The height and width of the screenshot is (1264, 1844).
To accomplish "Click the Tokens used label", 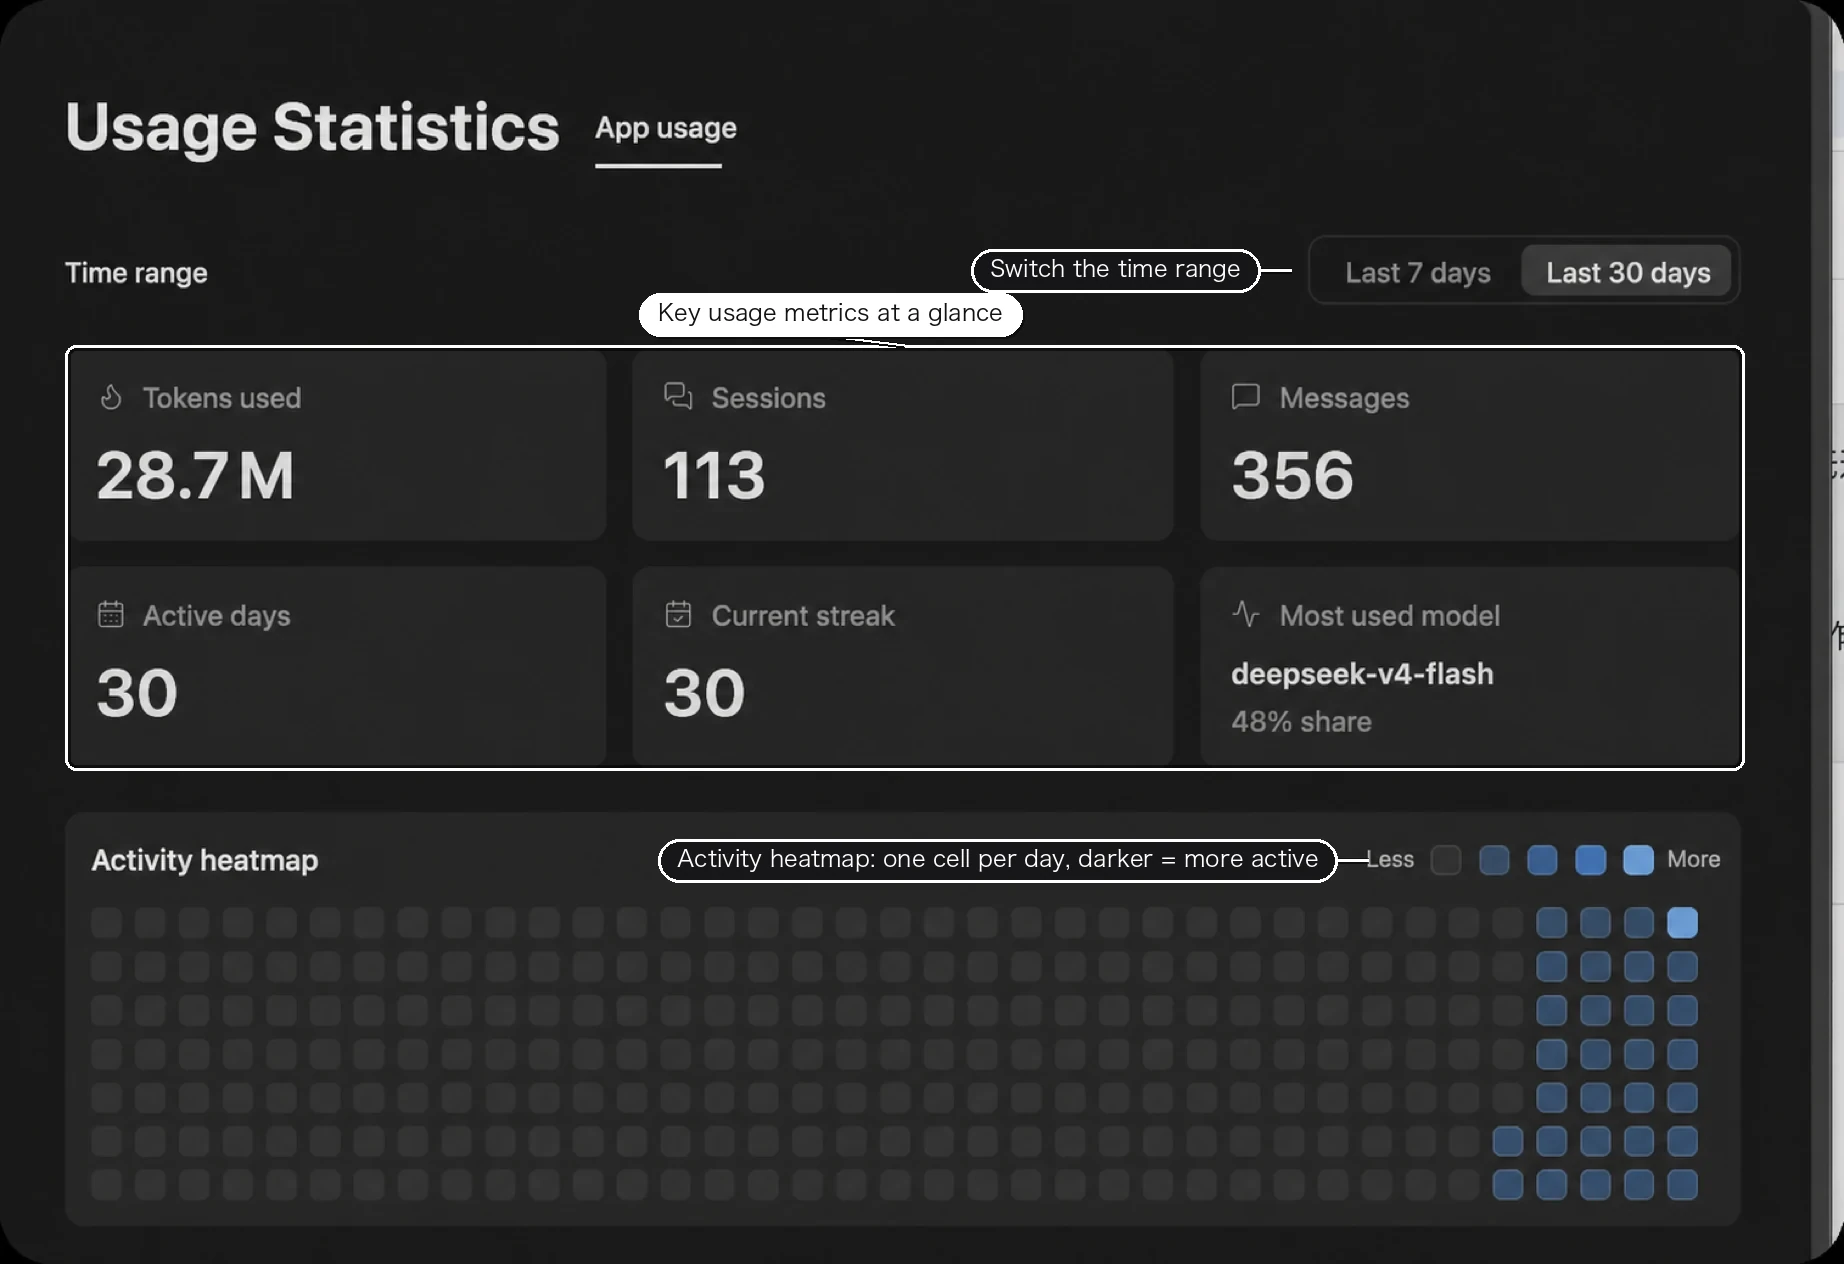I will 222,398.
